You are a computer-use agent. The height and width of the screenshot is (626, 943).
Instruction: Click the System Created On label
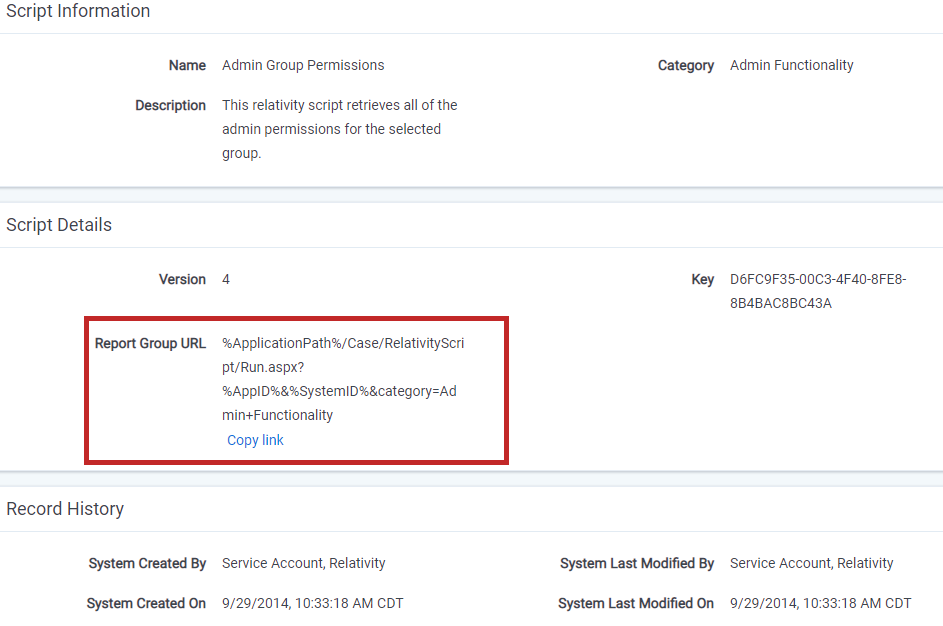(x=146, y=603)
